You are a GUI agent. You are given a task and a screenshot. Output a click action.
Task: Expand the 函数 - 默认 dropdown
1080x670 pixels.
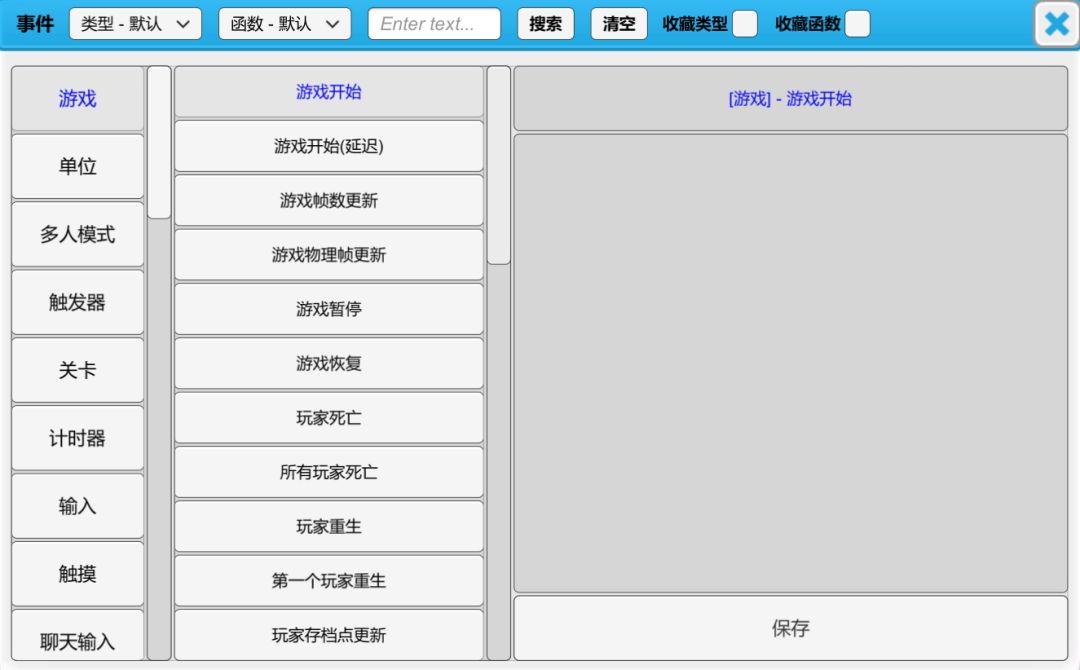pos(284,24)
